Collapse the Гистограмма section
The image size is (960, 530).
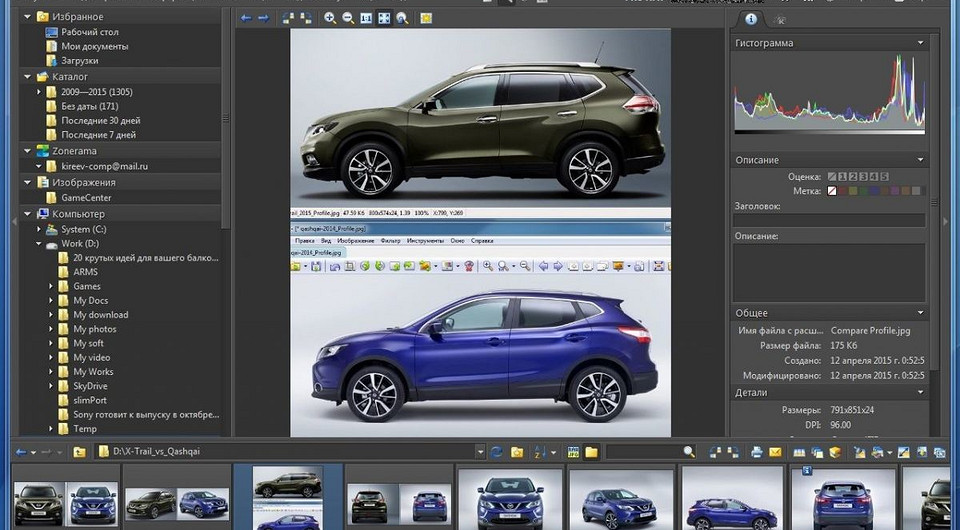(x=920, y=43)
